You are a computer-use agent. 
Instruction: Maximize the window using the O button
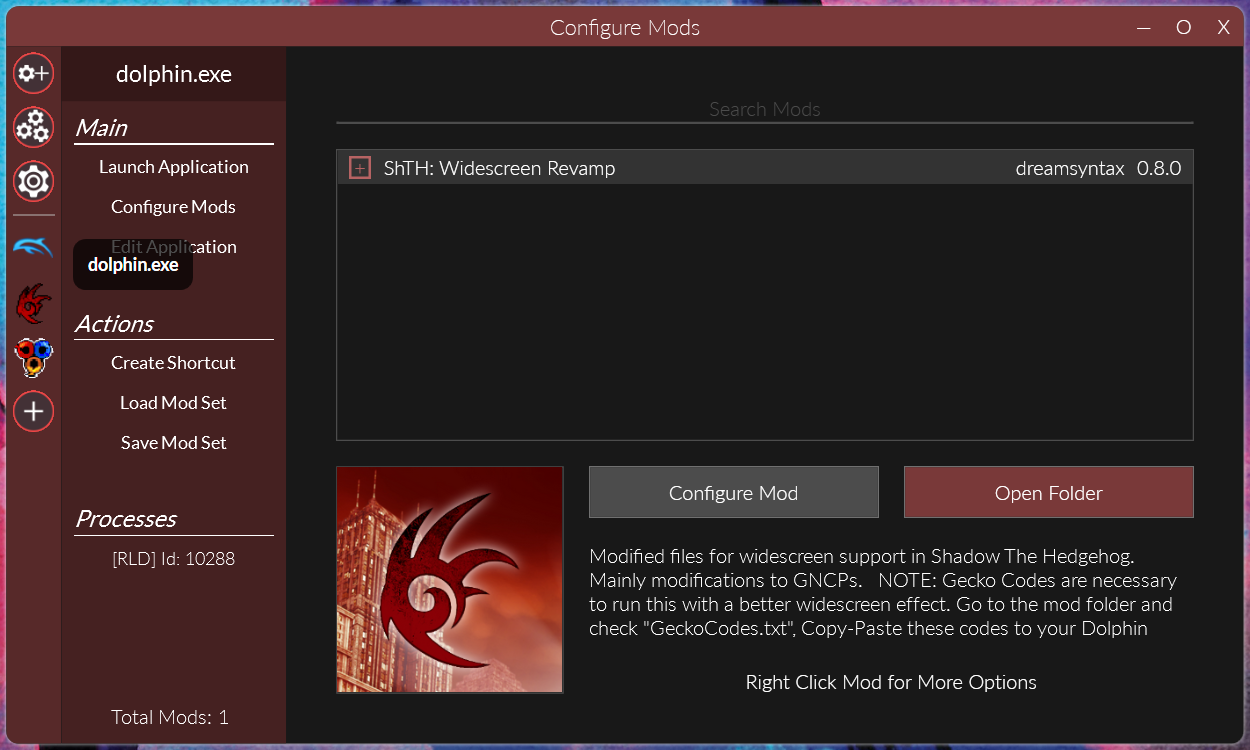tap(1184, 28)
